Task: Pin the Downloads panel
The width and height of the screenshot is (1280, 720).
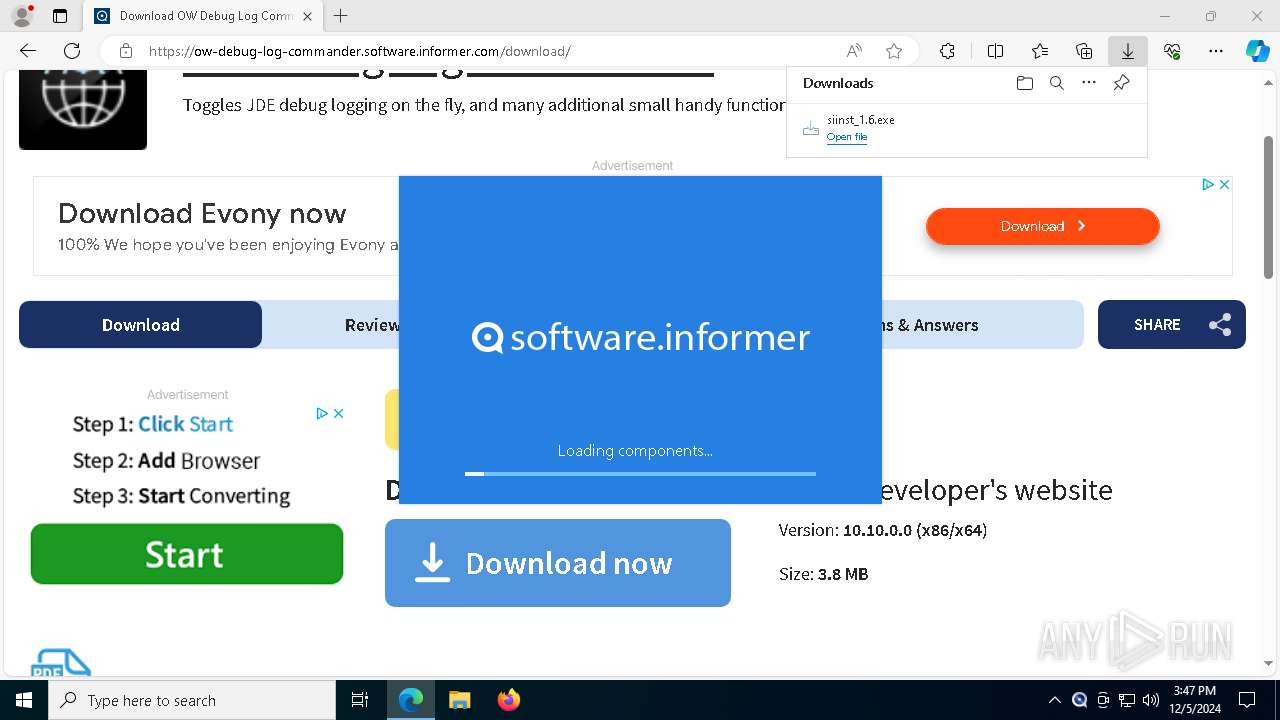Action: click(x=1121, y=83)
